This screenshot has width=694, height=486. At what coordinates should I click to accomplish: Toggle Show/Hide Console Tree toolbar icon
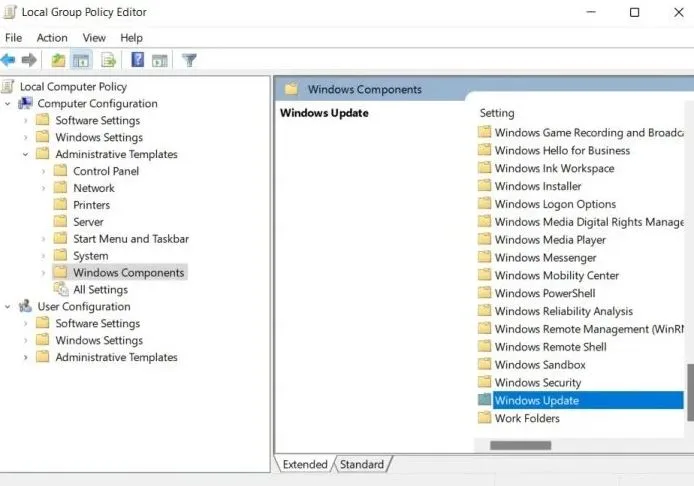click(81, 60)
